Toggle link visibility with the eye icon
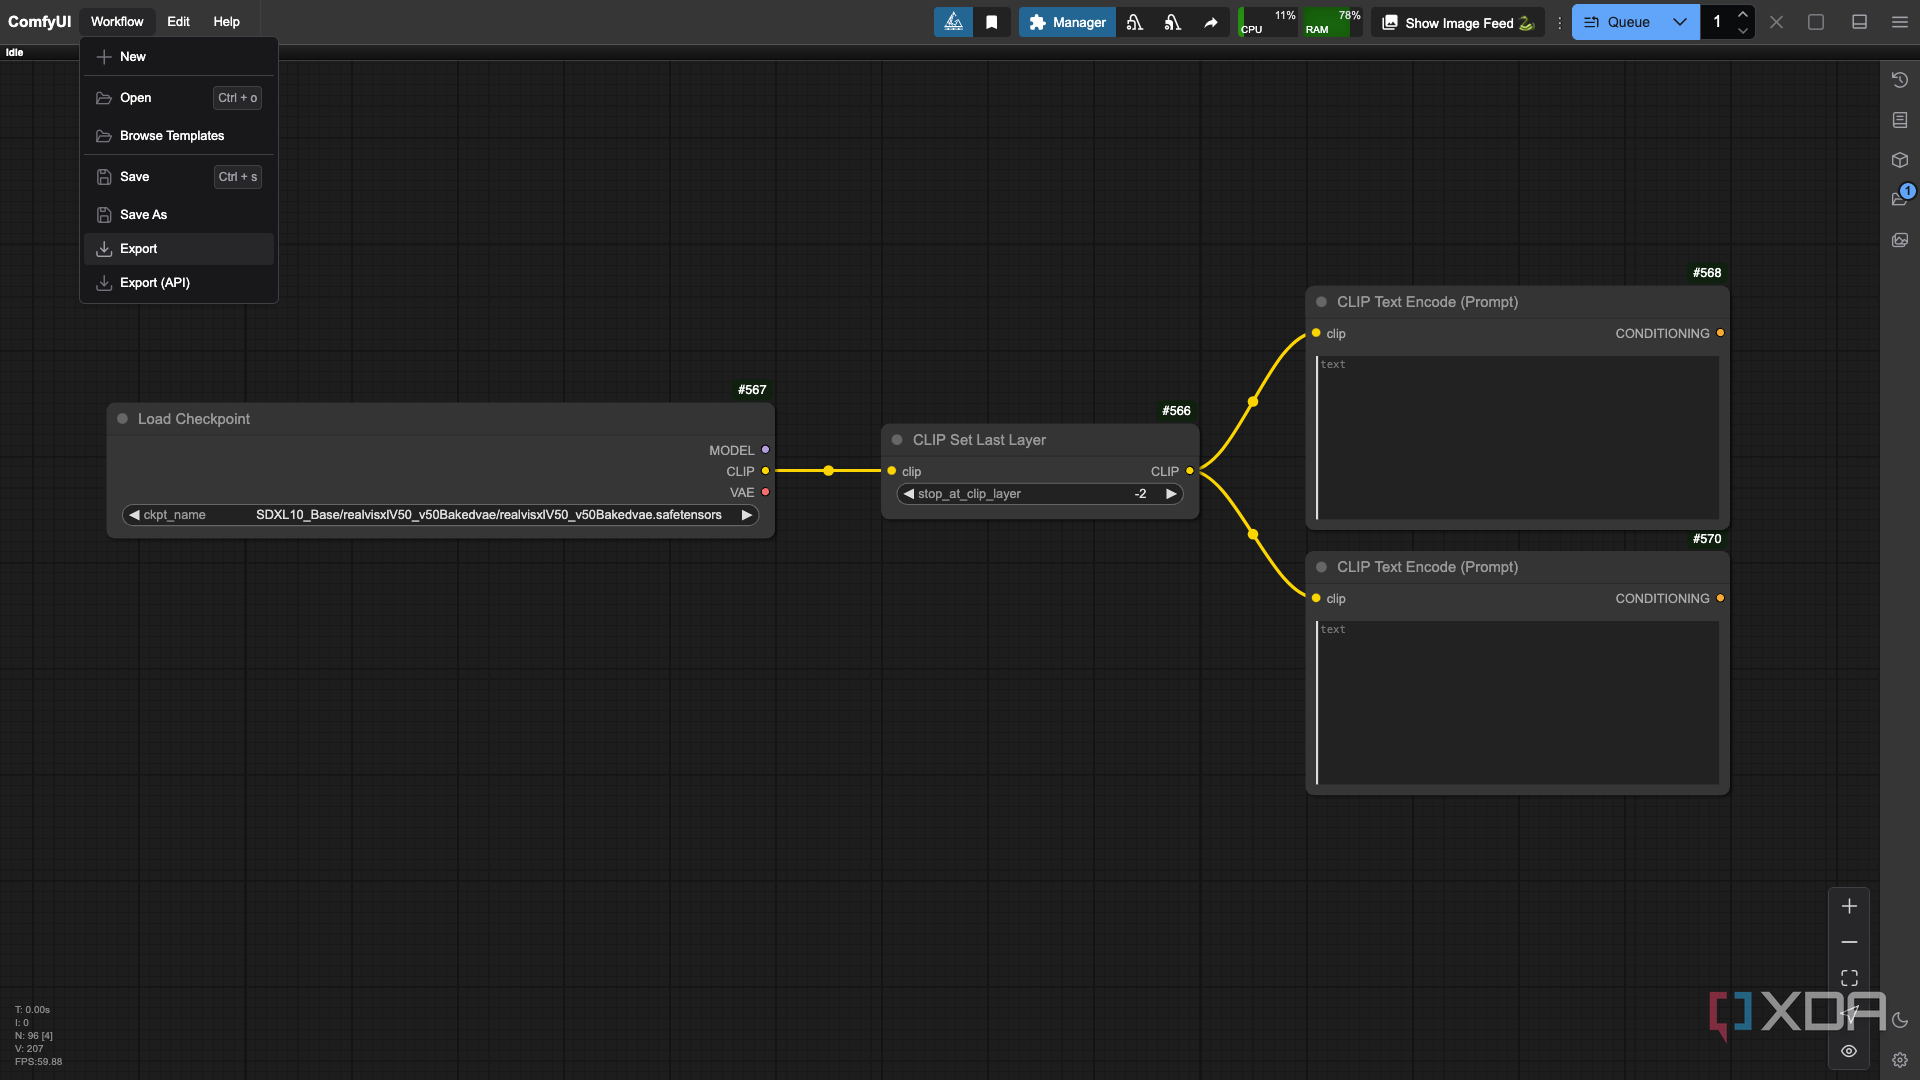 pos(1849,1051)
